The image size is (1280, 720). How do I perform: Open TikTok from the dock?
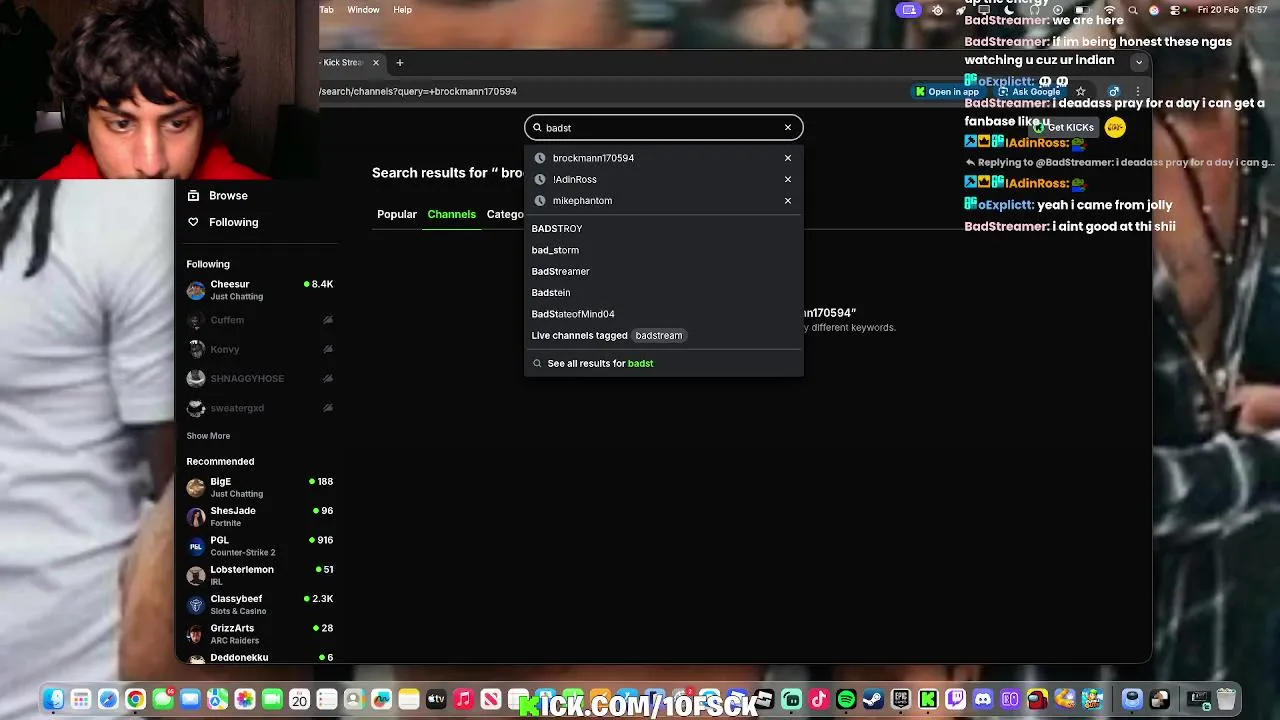[x=819, y=699]
